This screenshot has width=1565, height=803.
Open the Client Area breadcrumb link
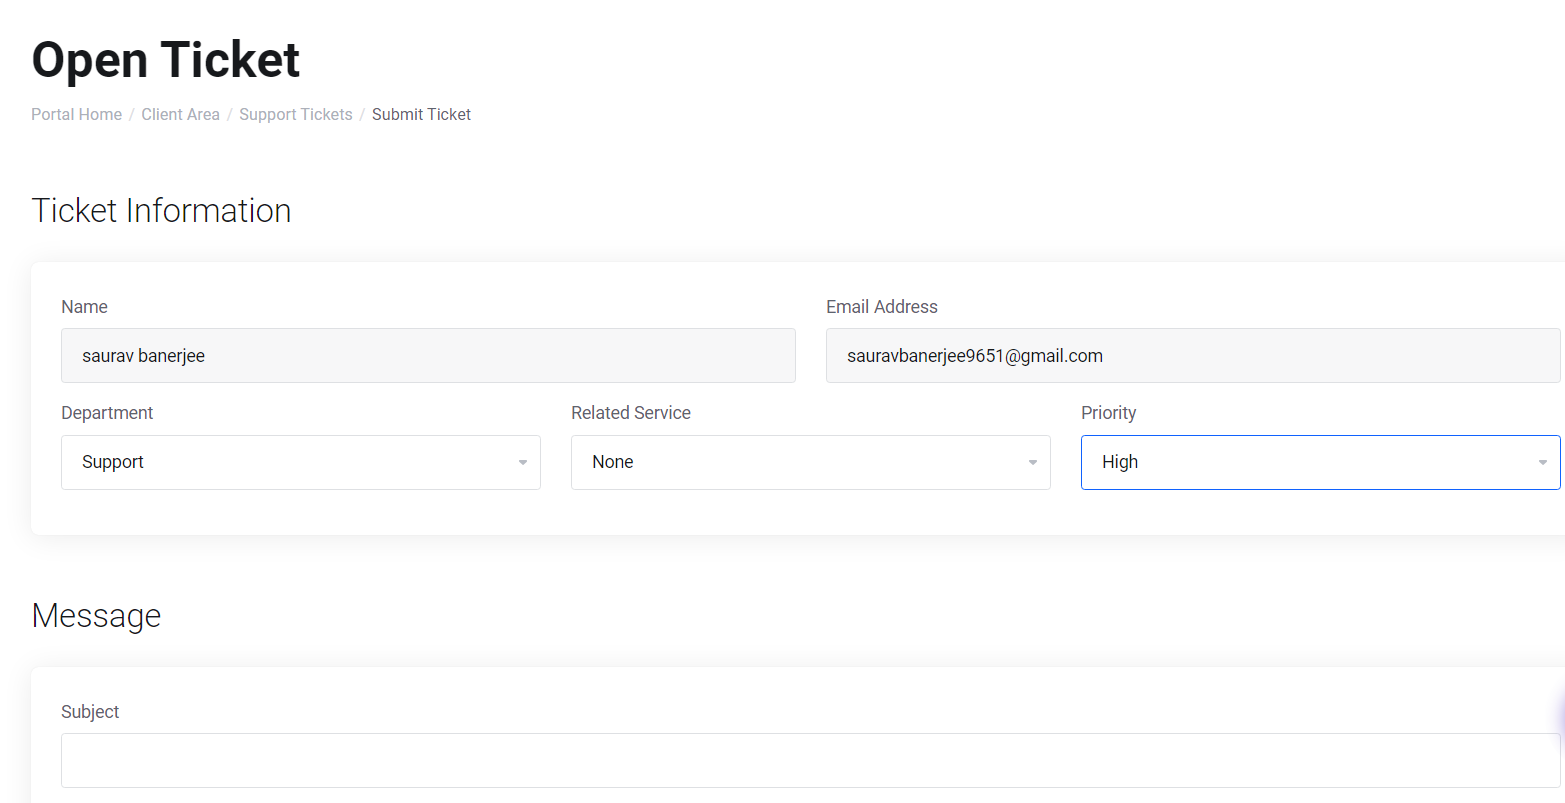180,114
